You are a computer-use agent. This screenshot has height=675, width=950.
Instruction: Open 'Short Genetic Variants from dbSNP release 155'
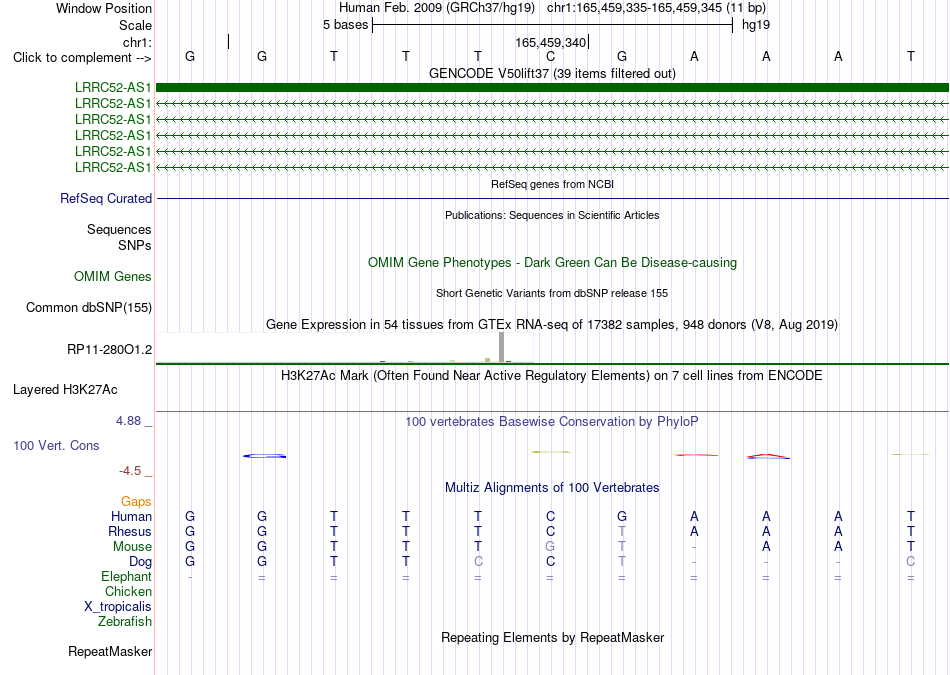(552, 293)
